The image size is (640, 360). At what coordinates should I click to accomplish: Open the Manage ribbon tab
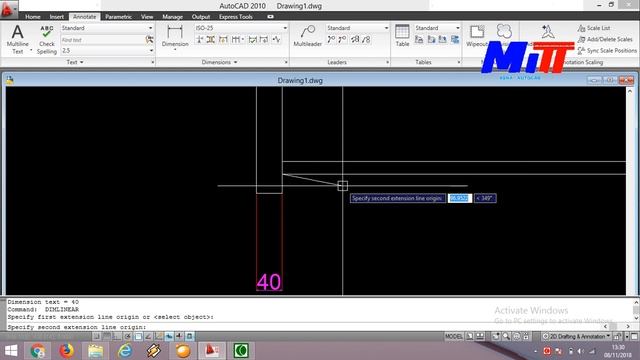(172, 17)
